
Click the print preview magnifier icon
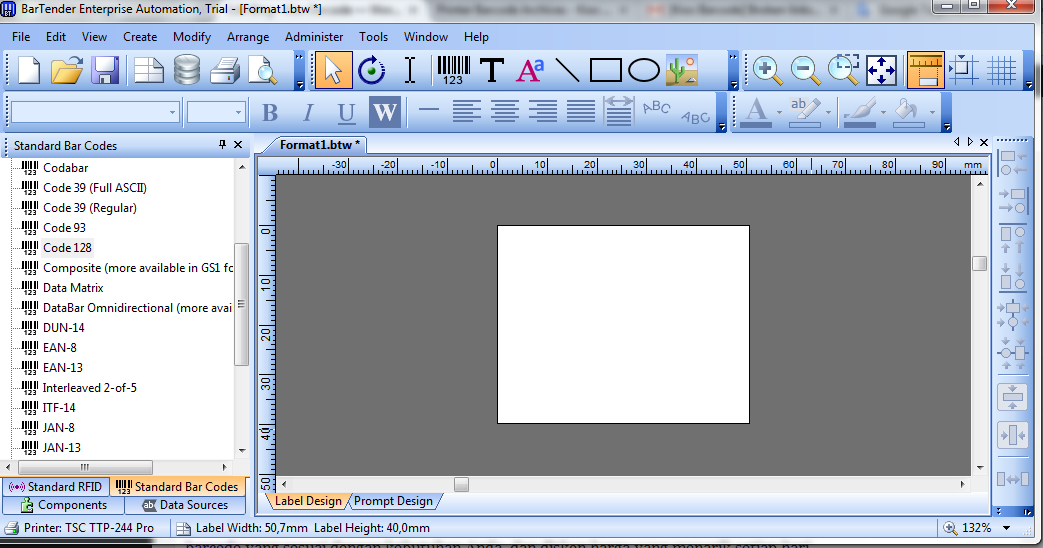[x=263, y=70]
